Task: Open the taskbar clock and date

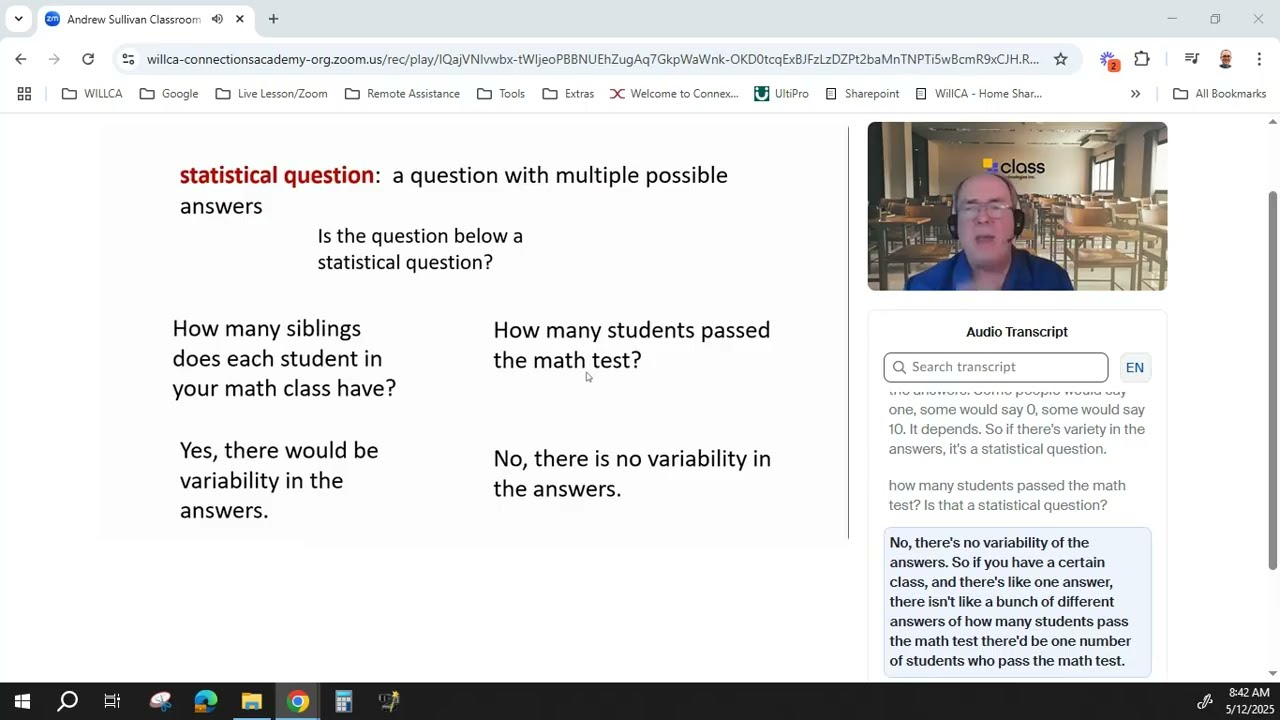Action: click(x=1248, y=701)
